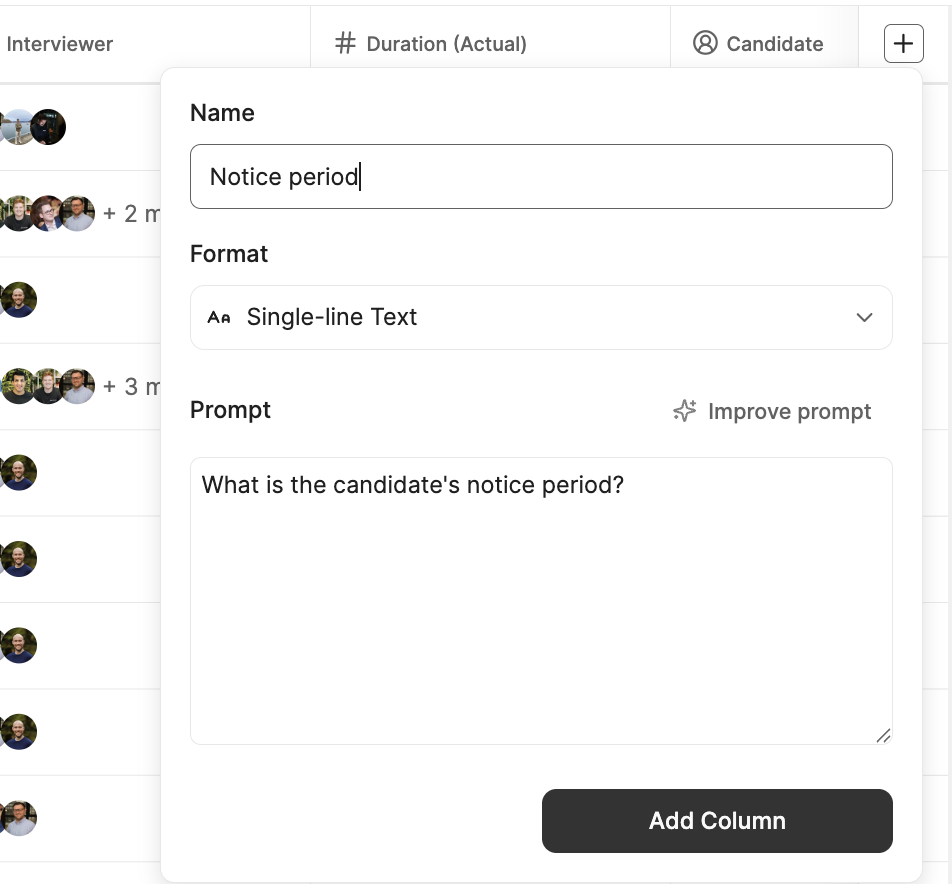Image resolution: width=952 pixels, height=884 pixels.
Task: Click the sparkle icon next to Improve prompt
Action: (x=684, y=410)
